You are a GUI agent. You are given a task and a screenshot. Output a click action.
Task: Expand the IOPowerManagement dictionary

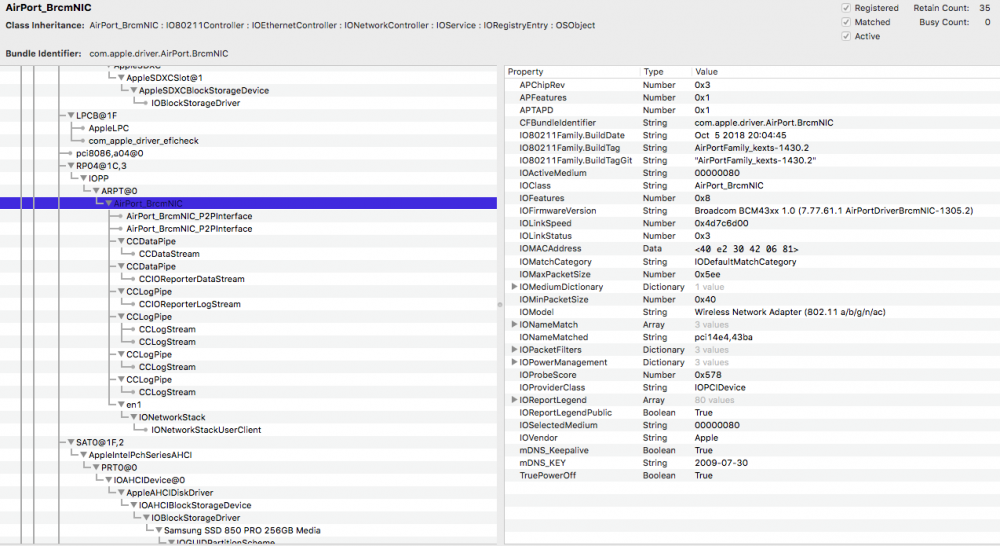(514, 362)
